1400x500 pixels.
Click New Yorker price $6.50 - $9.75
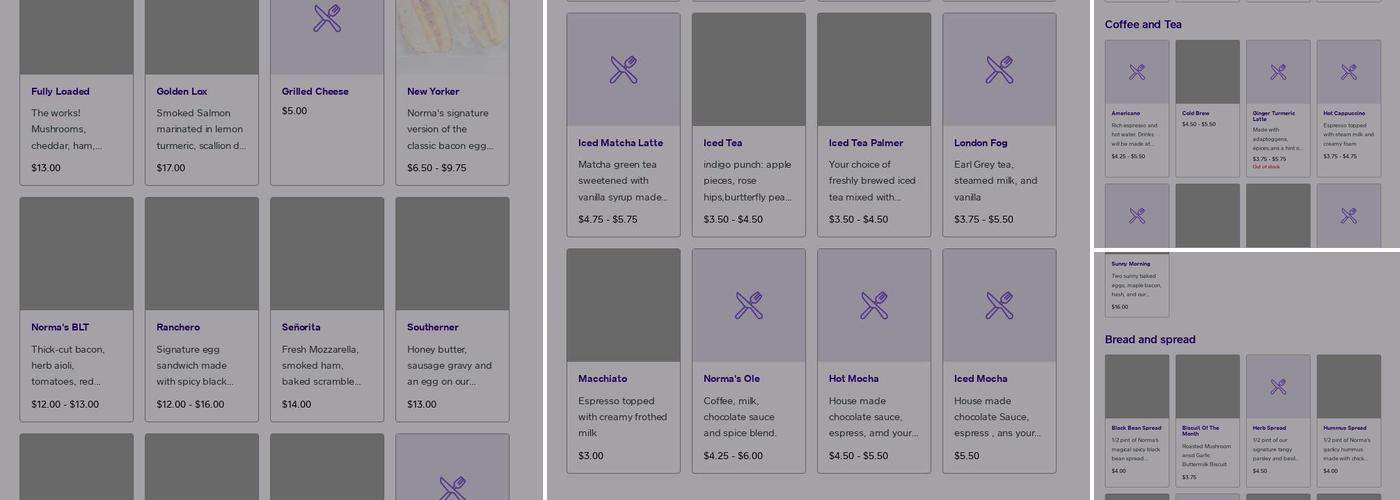[x=437, y=168]
